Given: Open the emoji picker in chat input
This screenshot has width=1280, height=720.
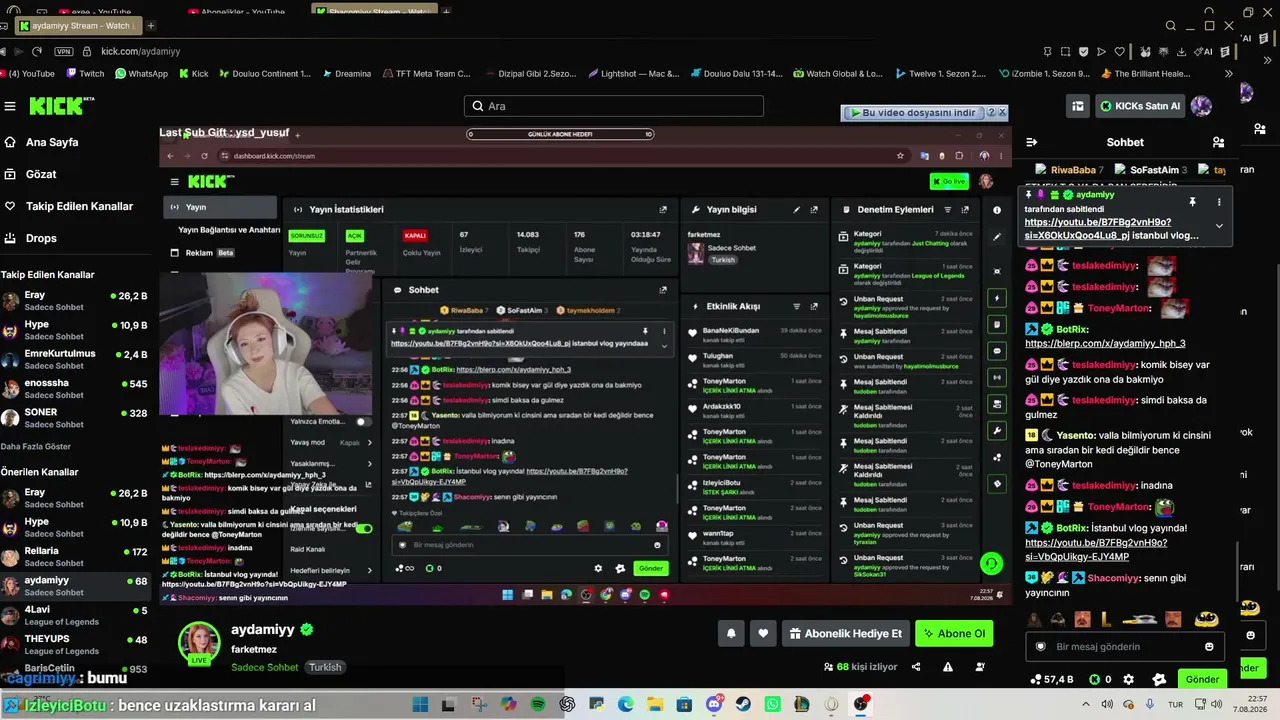Looking at the screenshot, I should (1209, 647).
